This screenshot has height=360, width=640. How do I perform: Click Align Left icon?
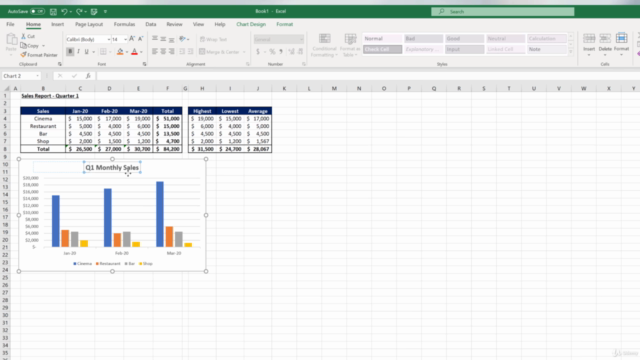[x=155, y=51]
